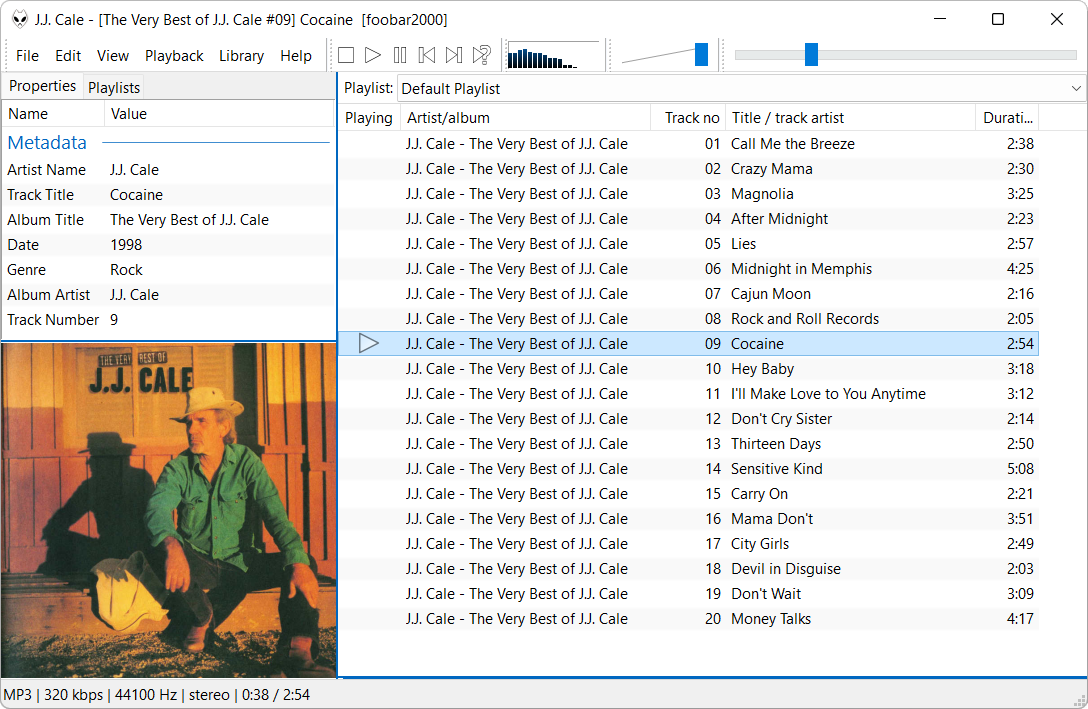Skip to the previous track
1088x709 pixels.
click(427, 56)
